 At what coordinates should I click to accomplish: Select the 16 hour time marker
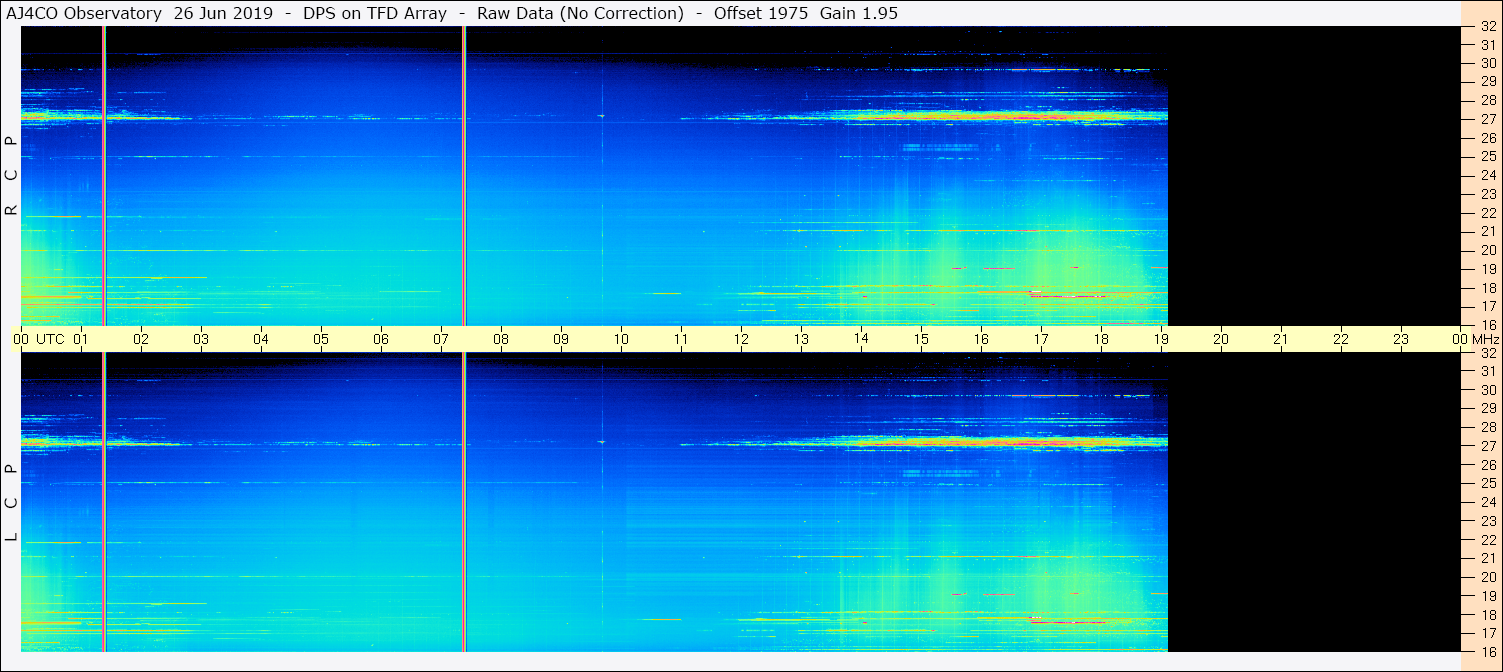pyautogui.click(x=981, y=339)
